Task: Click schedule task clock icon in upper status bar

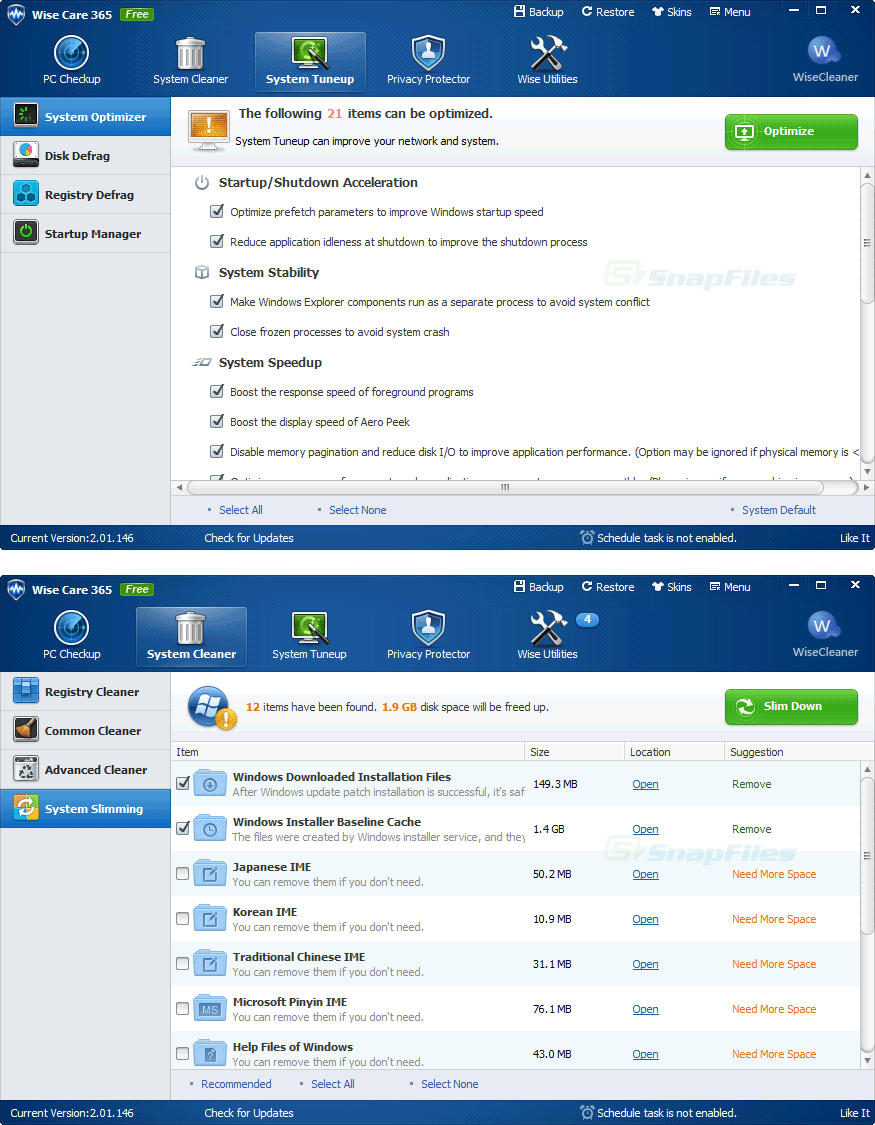Action: 587,537
